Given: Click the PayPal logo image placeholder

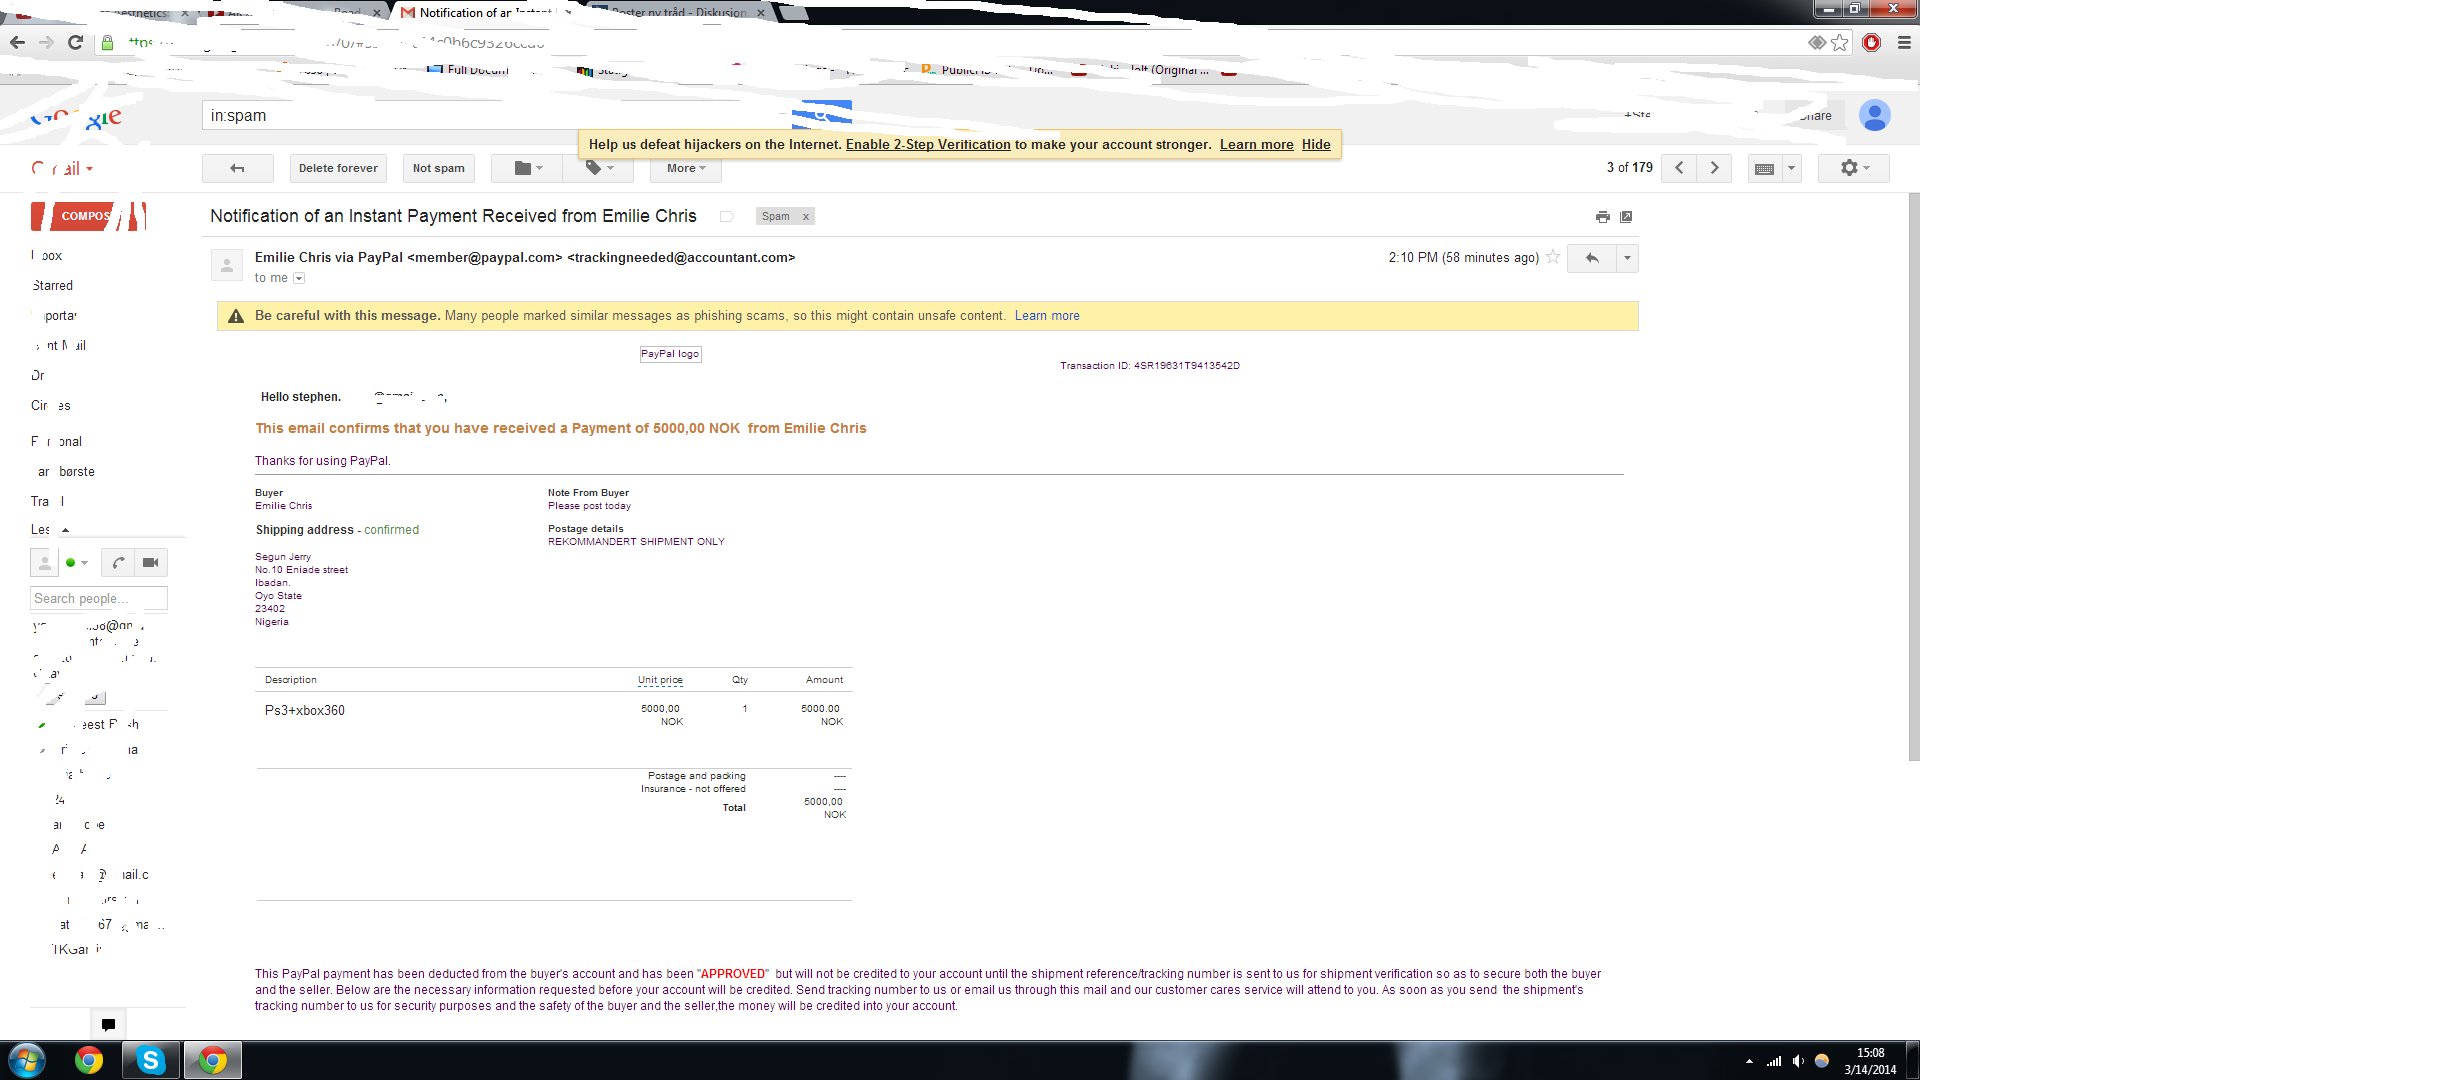Looking at the screenshot, I should click(670, 354).
